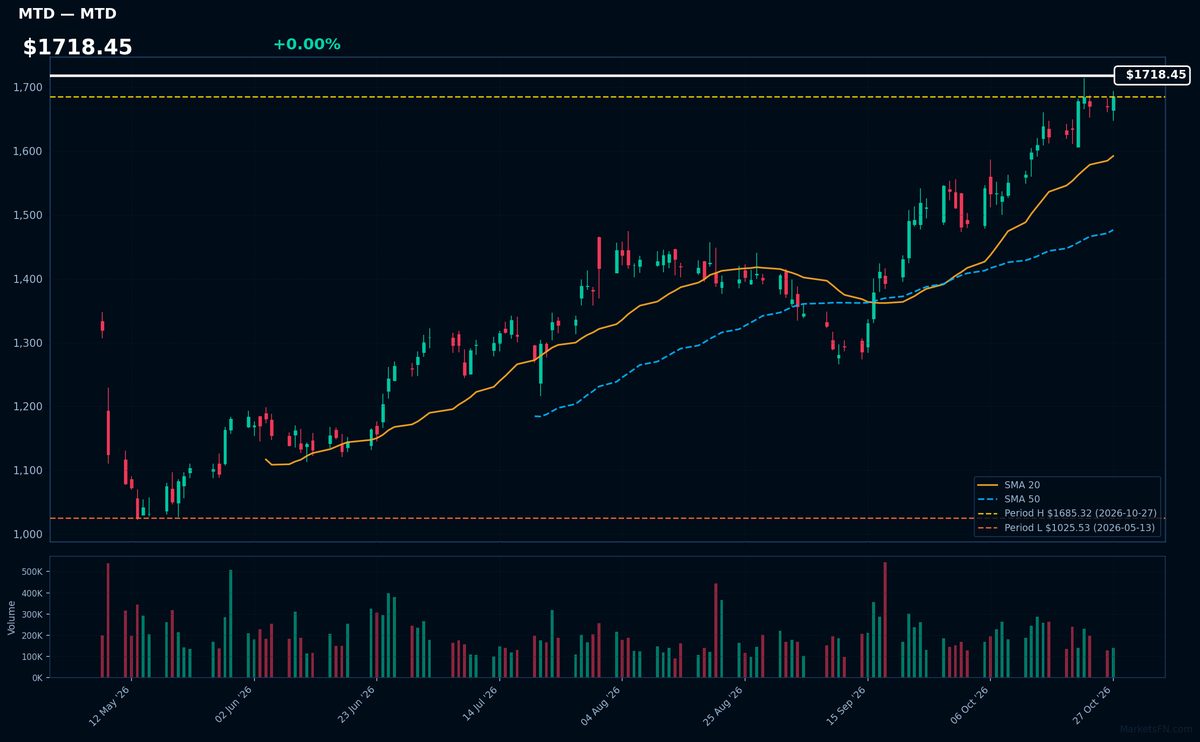Click the 1,600 price axis label
The width and height of the screenshot is (1200, 742).
coord(29,152)
